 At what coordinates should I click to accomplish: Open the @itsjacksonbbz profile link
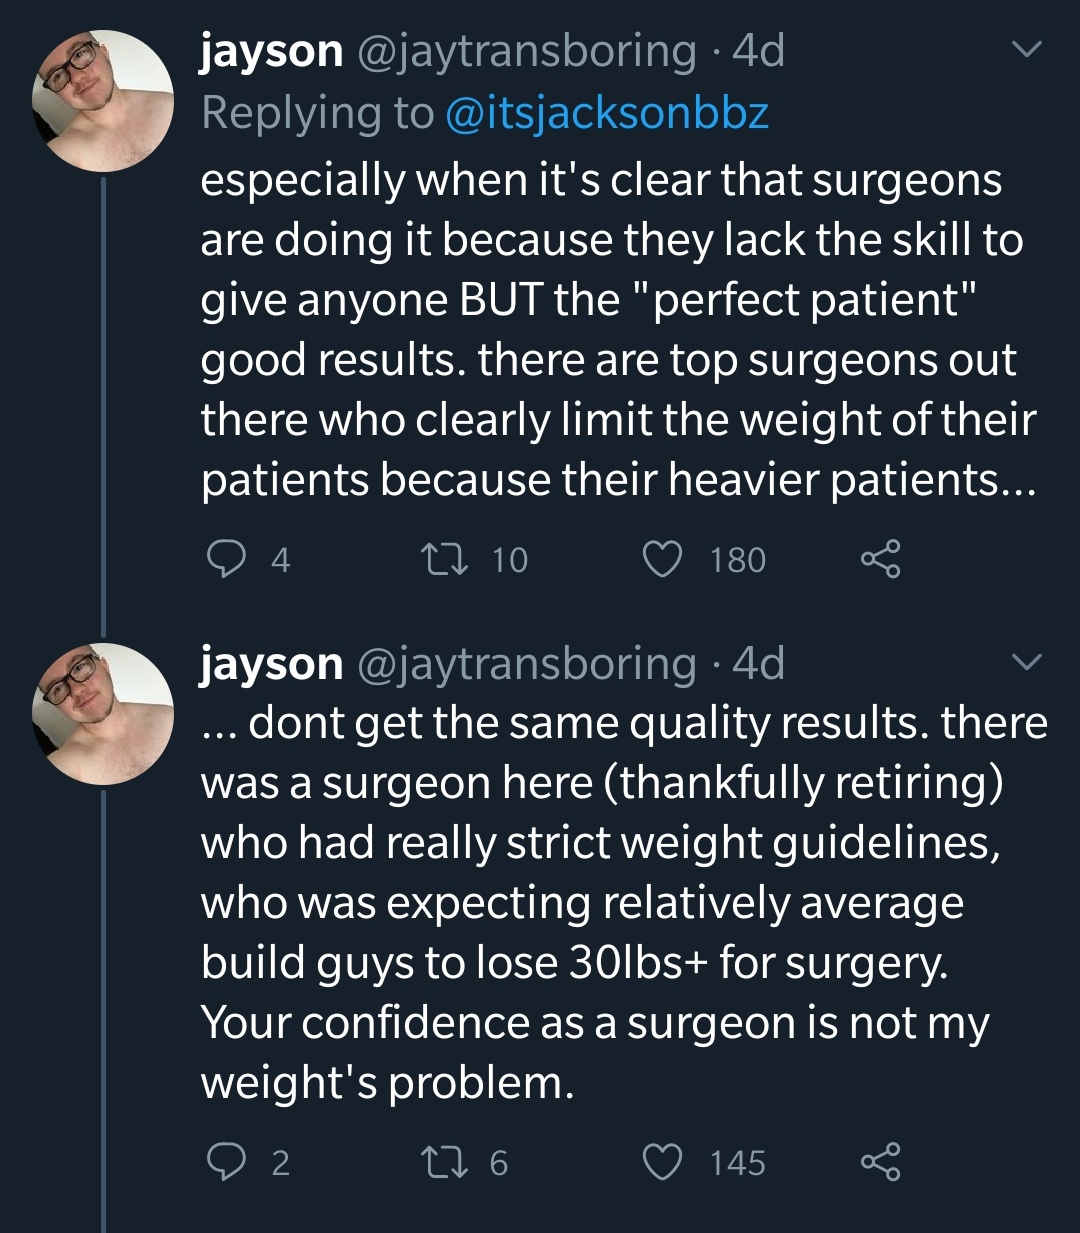pyautogui.click(x=605, y=113)
